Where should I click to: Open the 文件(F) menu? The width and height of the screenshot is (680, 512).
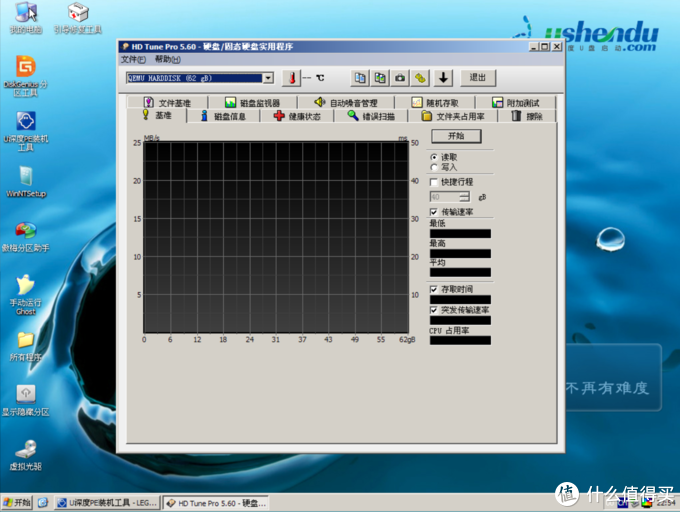click(132, 60)
